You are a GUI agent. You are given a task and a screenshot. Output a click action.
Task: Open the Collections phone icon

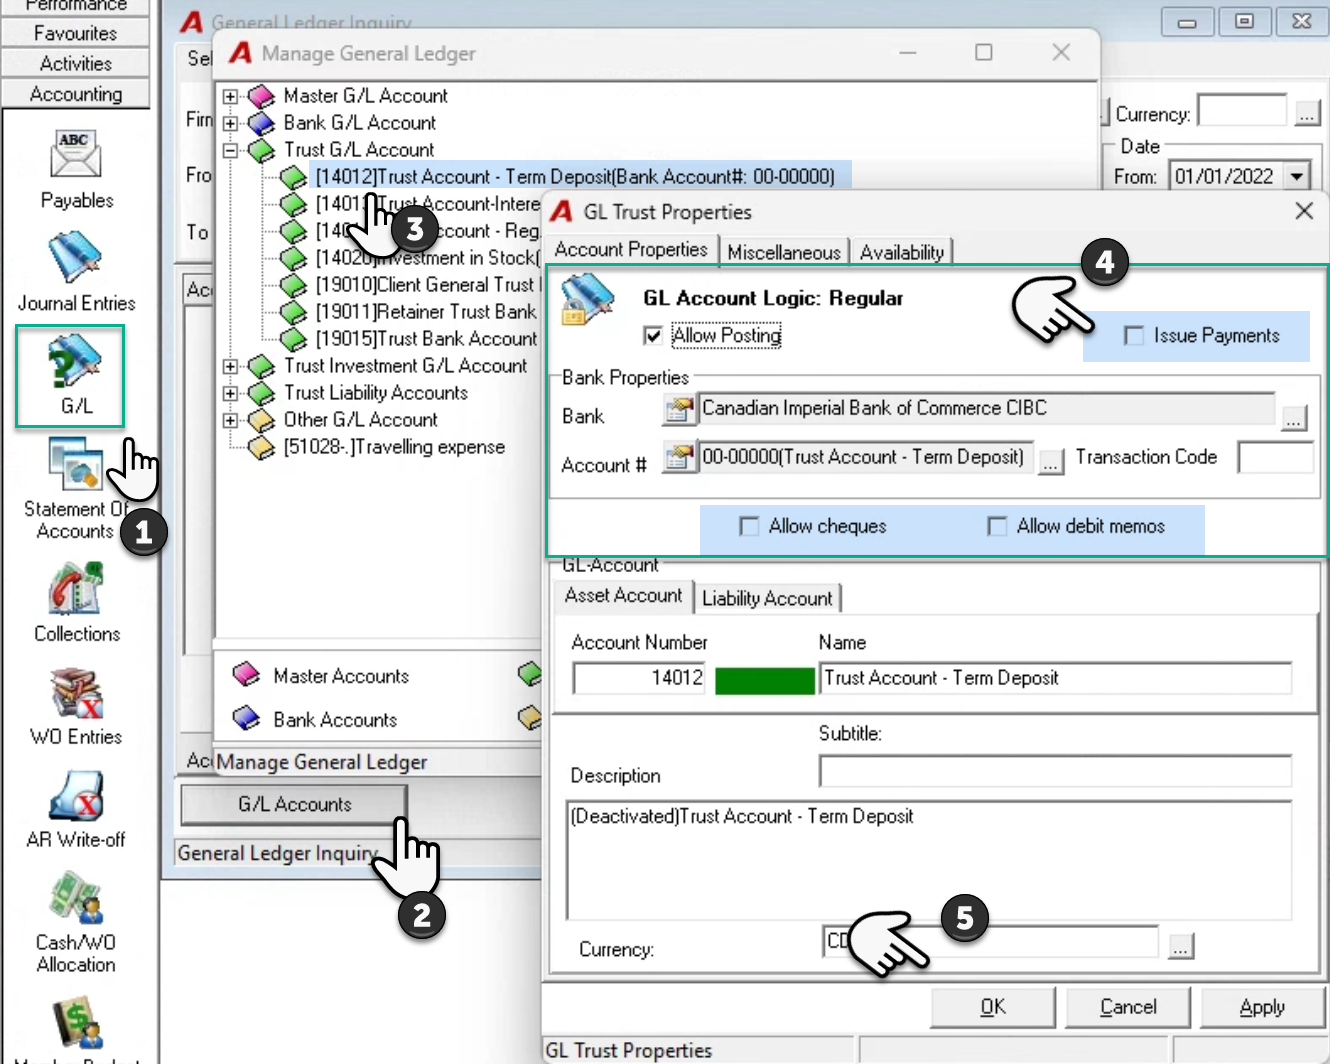[76, 588]
